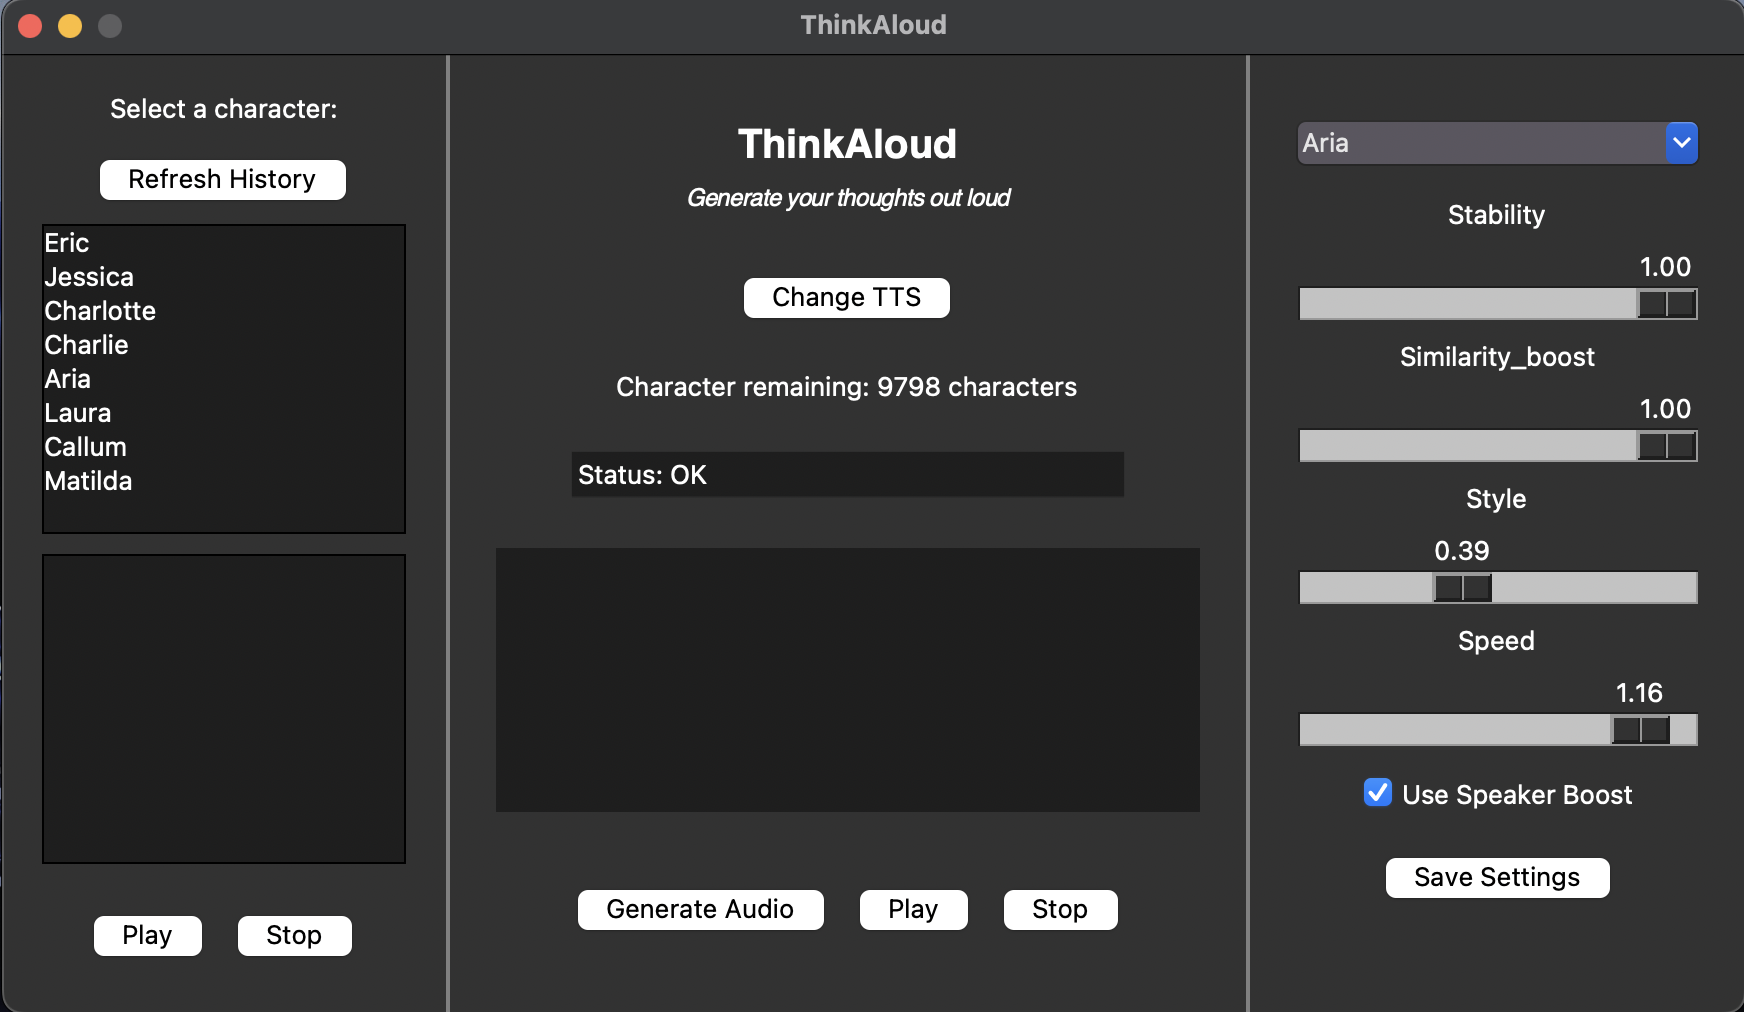Select Aria in the character list
The image size is (1744, 1012).
(x=223, y=379)
